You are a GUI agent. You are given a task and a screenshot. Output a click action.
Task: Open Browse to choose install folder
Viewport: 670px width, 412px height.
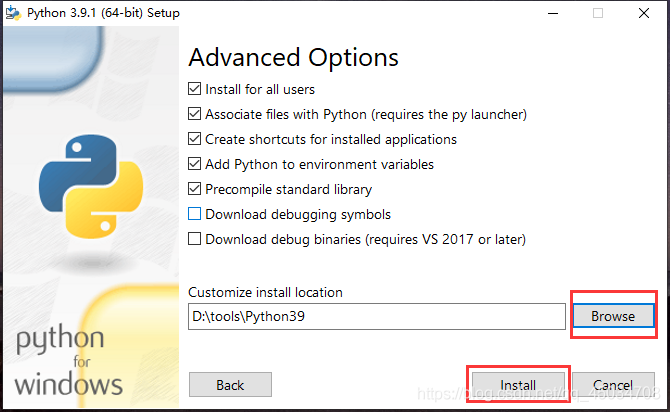click(613, 316)
